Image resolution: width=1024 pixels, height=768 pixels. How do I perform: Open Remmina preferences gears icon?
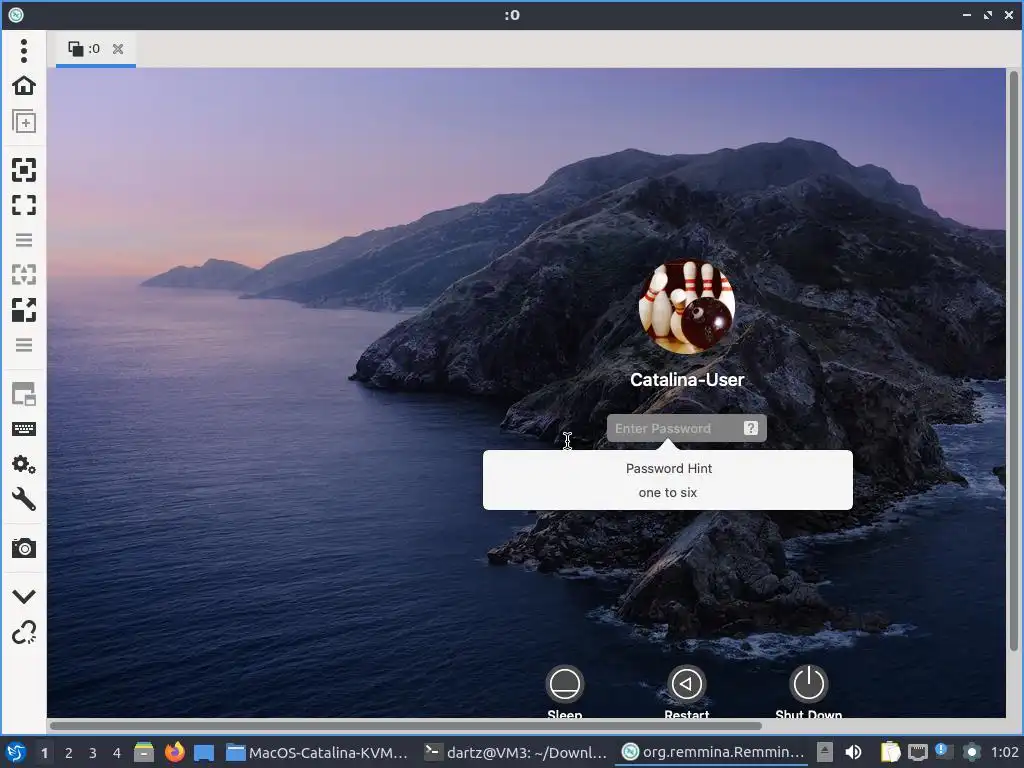[x=24, y=464]
